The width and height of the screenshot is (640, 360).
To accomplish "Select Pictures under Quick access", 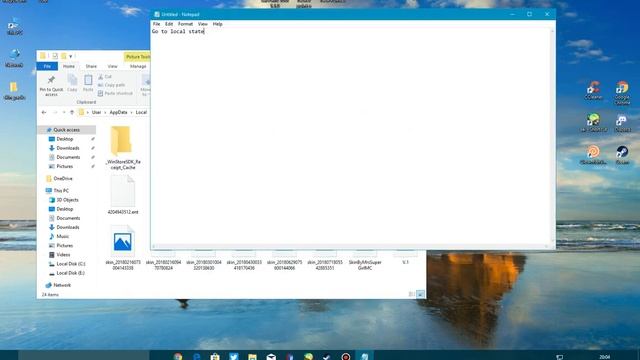I will coord(64,167).
